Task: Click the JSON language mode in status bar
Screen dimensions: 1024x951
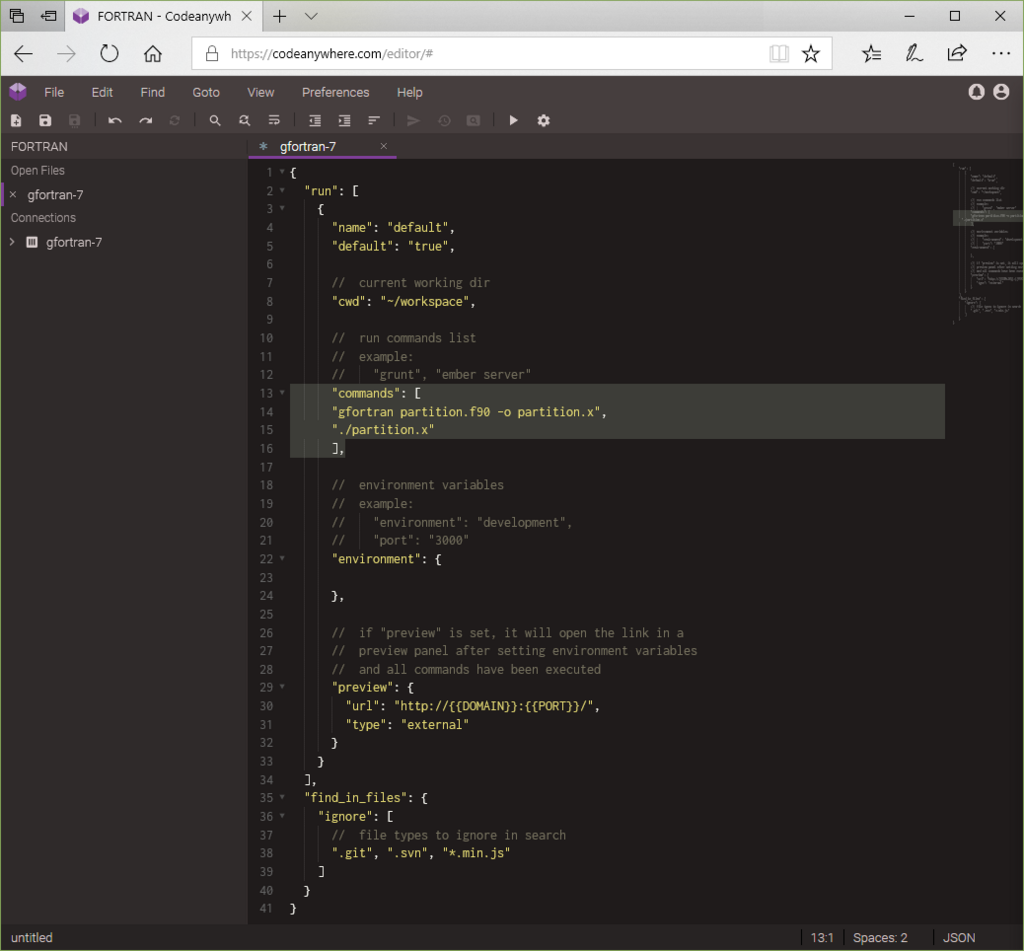Action: [959, 937]
